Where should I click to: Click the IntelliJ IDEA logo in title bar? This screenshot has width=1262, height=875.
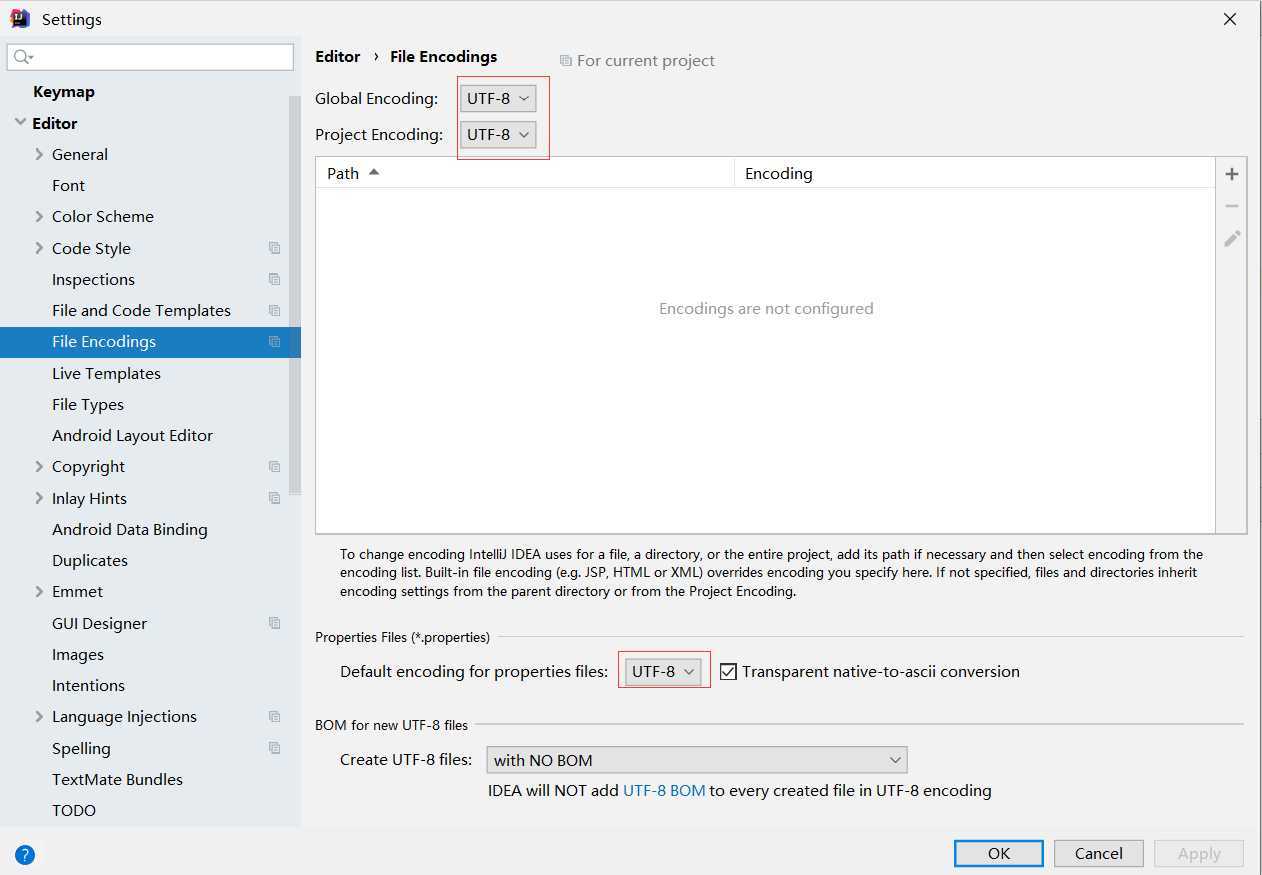[x=20, y=19]
